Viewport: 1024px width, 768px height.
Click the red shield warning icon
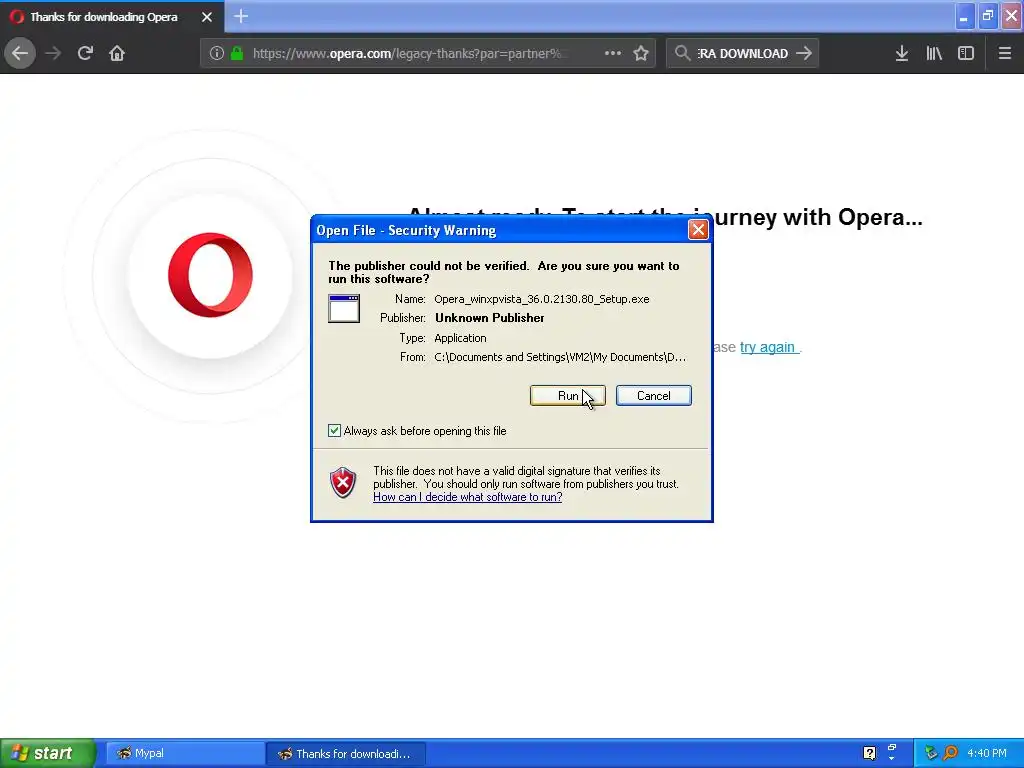[343, 483]
